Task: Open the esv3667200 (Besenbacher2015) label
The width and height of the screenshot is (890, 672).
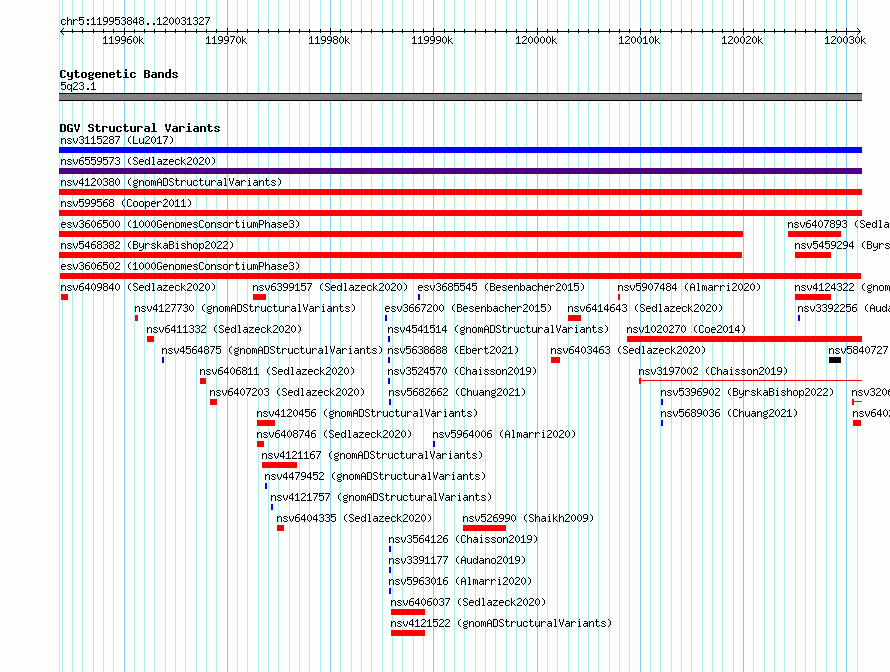Action: [x=468, y=308]
